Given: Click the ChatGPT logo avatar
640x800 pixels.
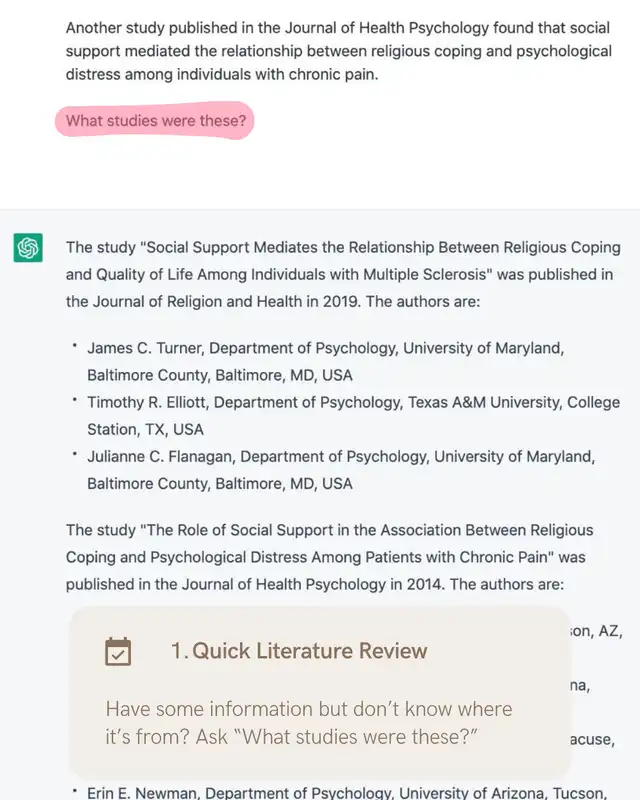Looking at the screenshot, I should (x=28, y=248).
